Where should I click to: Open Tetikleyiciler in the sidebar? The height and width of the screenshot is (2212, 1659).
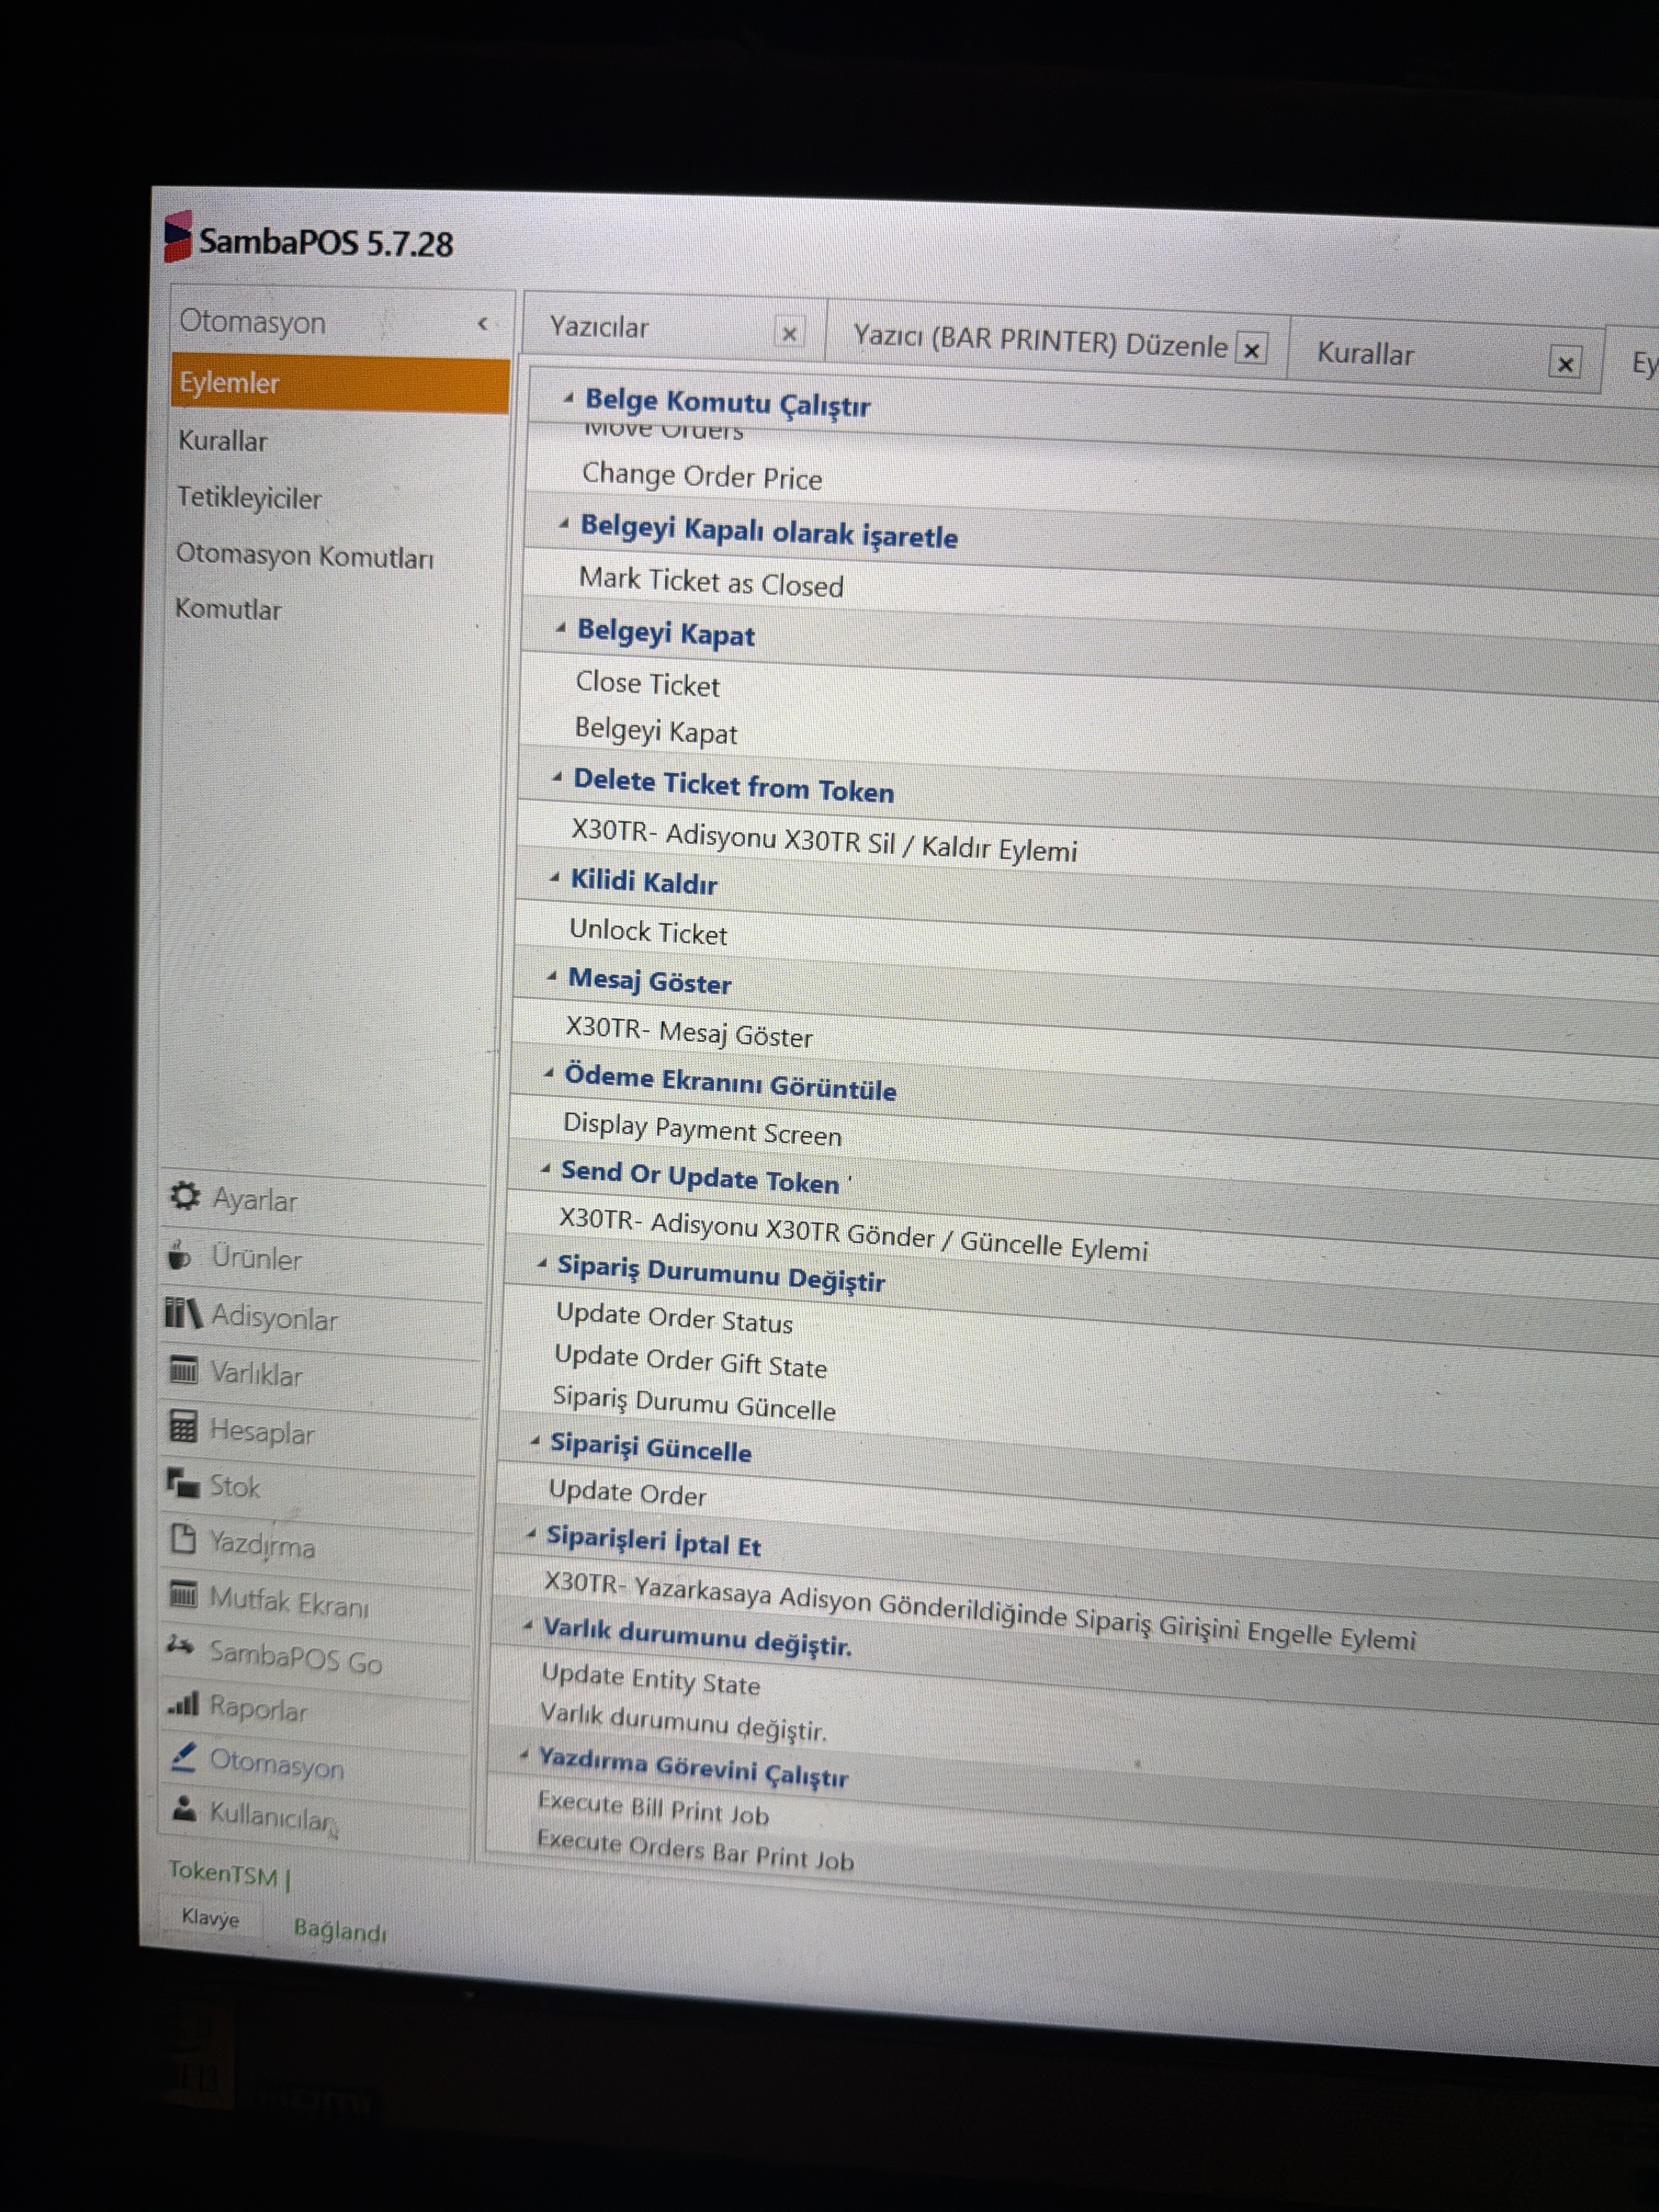click(x=249, y=498)
